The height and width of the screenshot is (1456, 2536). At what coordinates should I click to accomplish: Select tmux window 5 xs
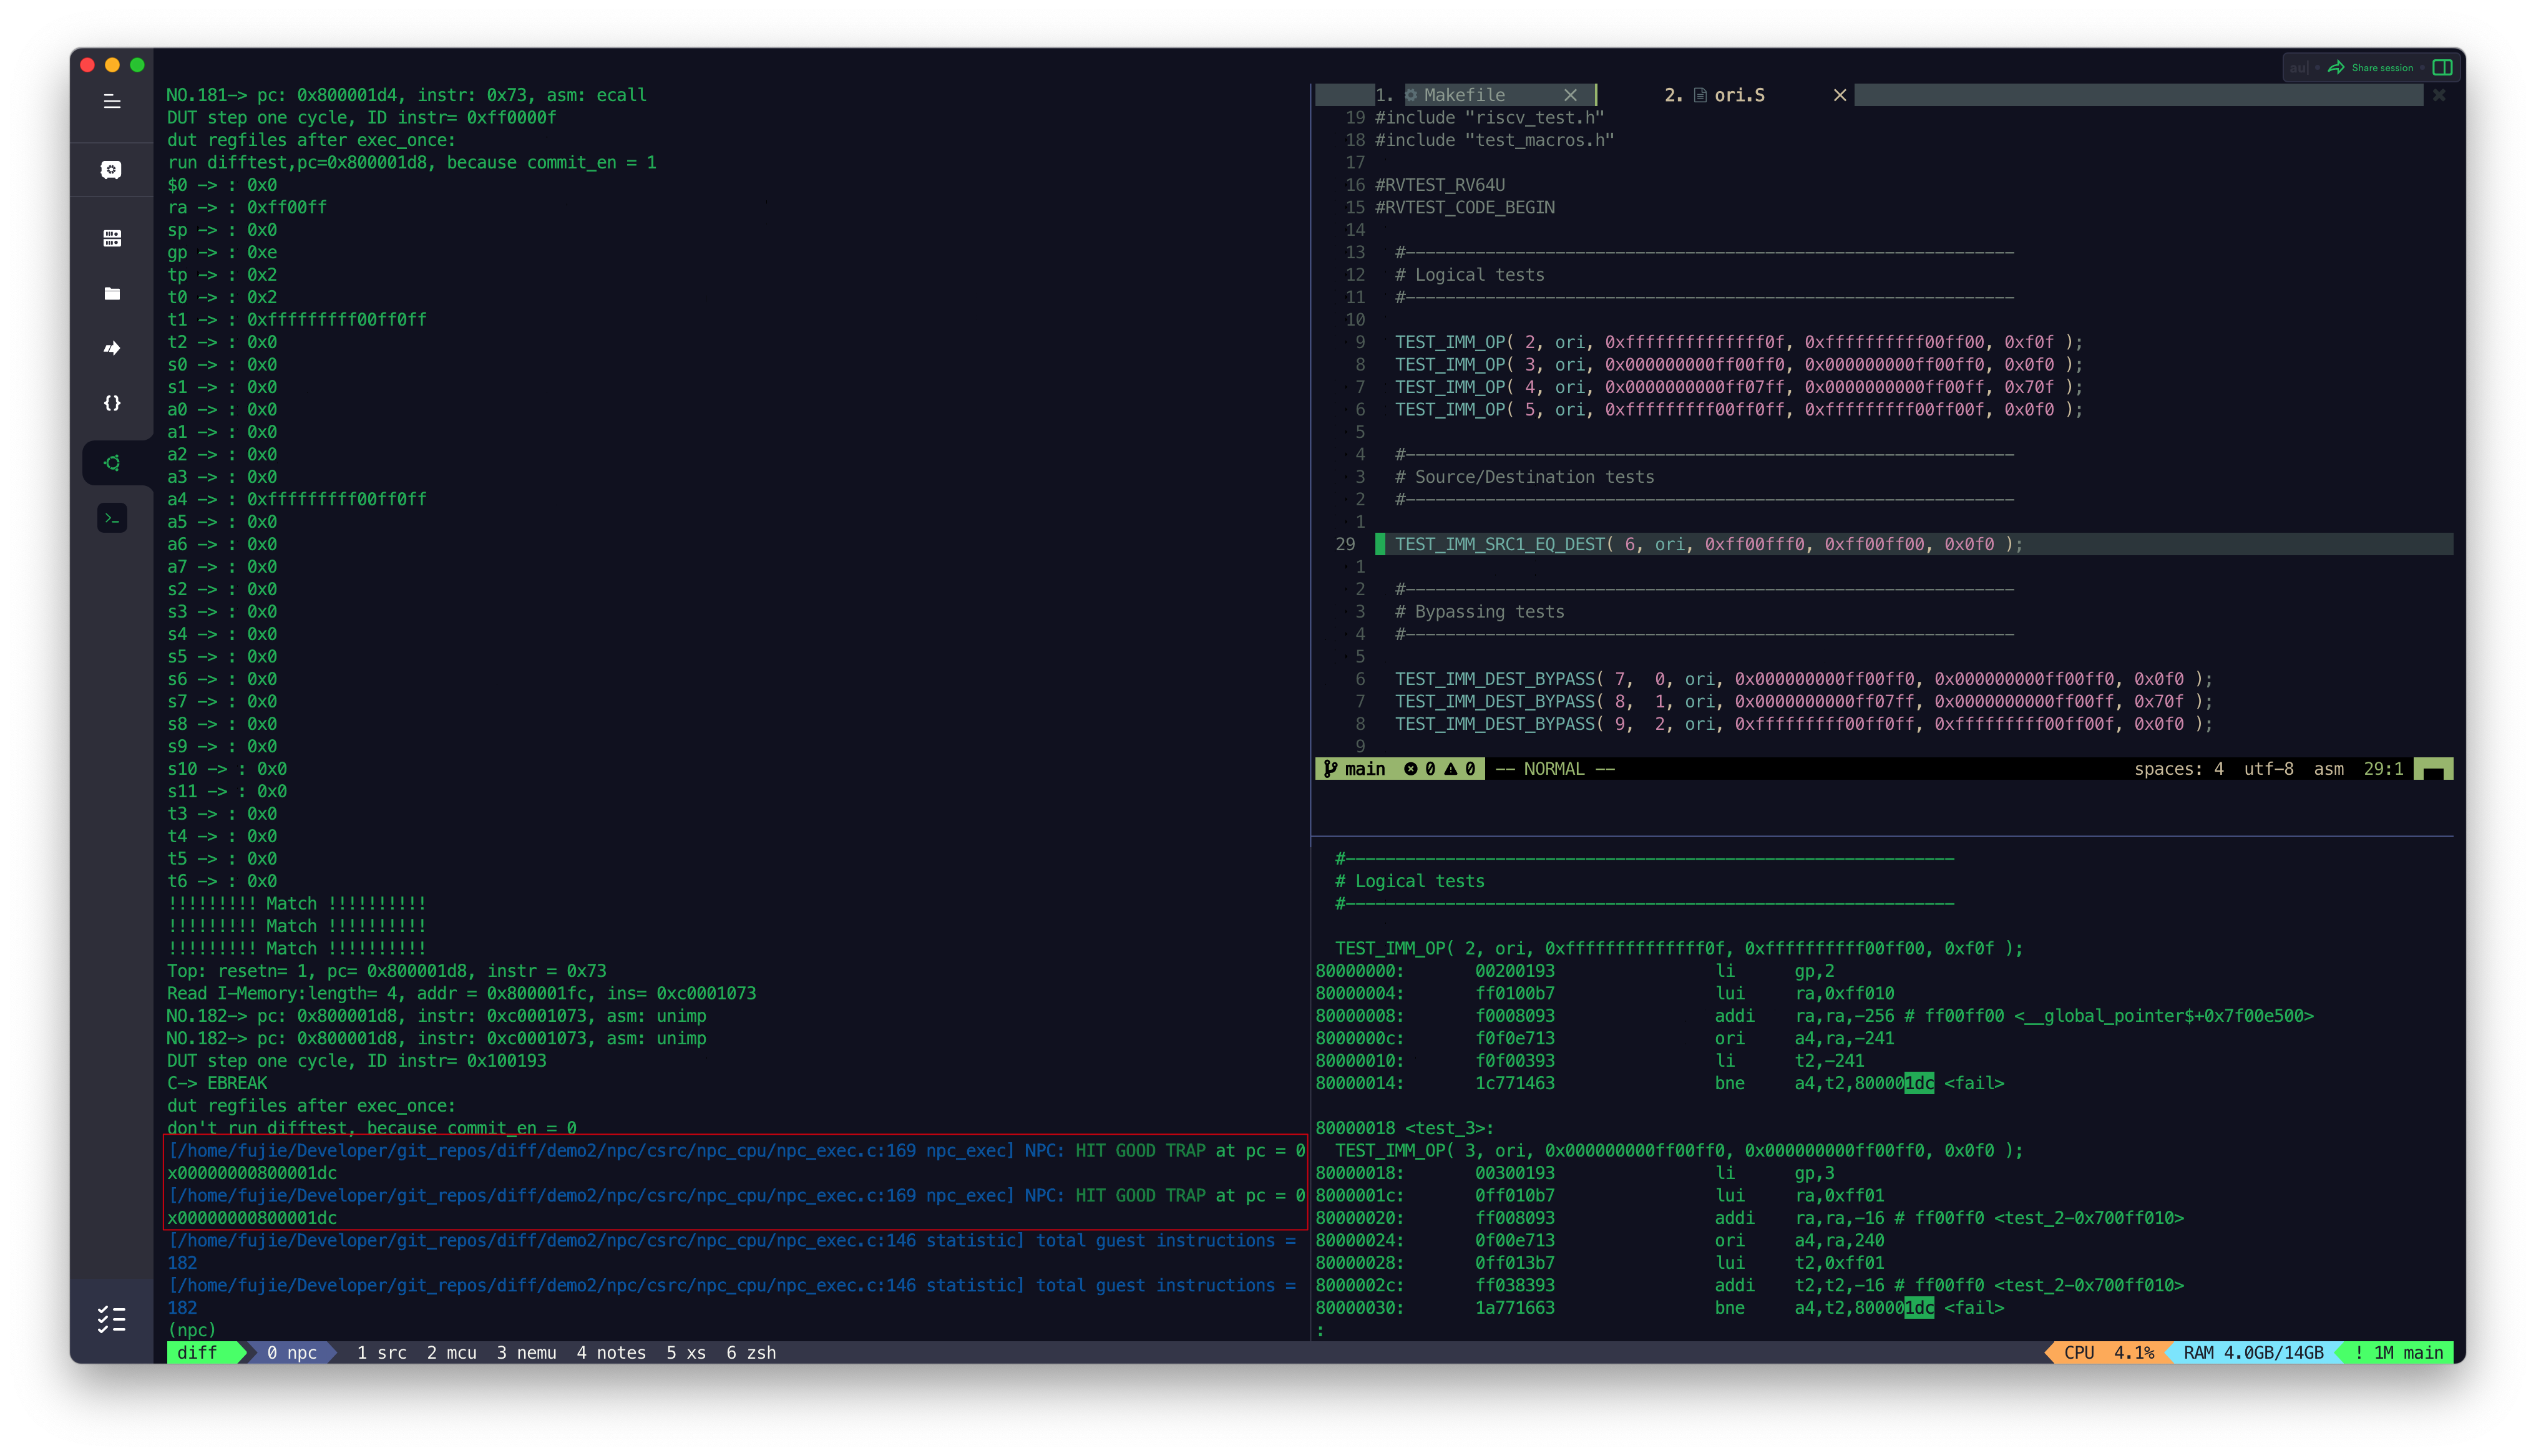(686, 1352)
